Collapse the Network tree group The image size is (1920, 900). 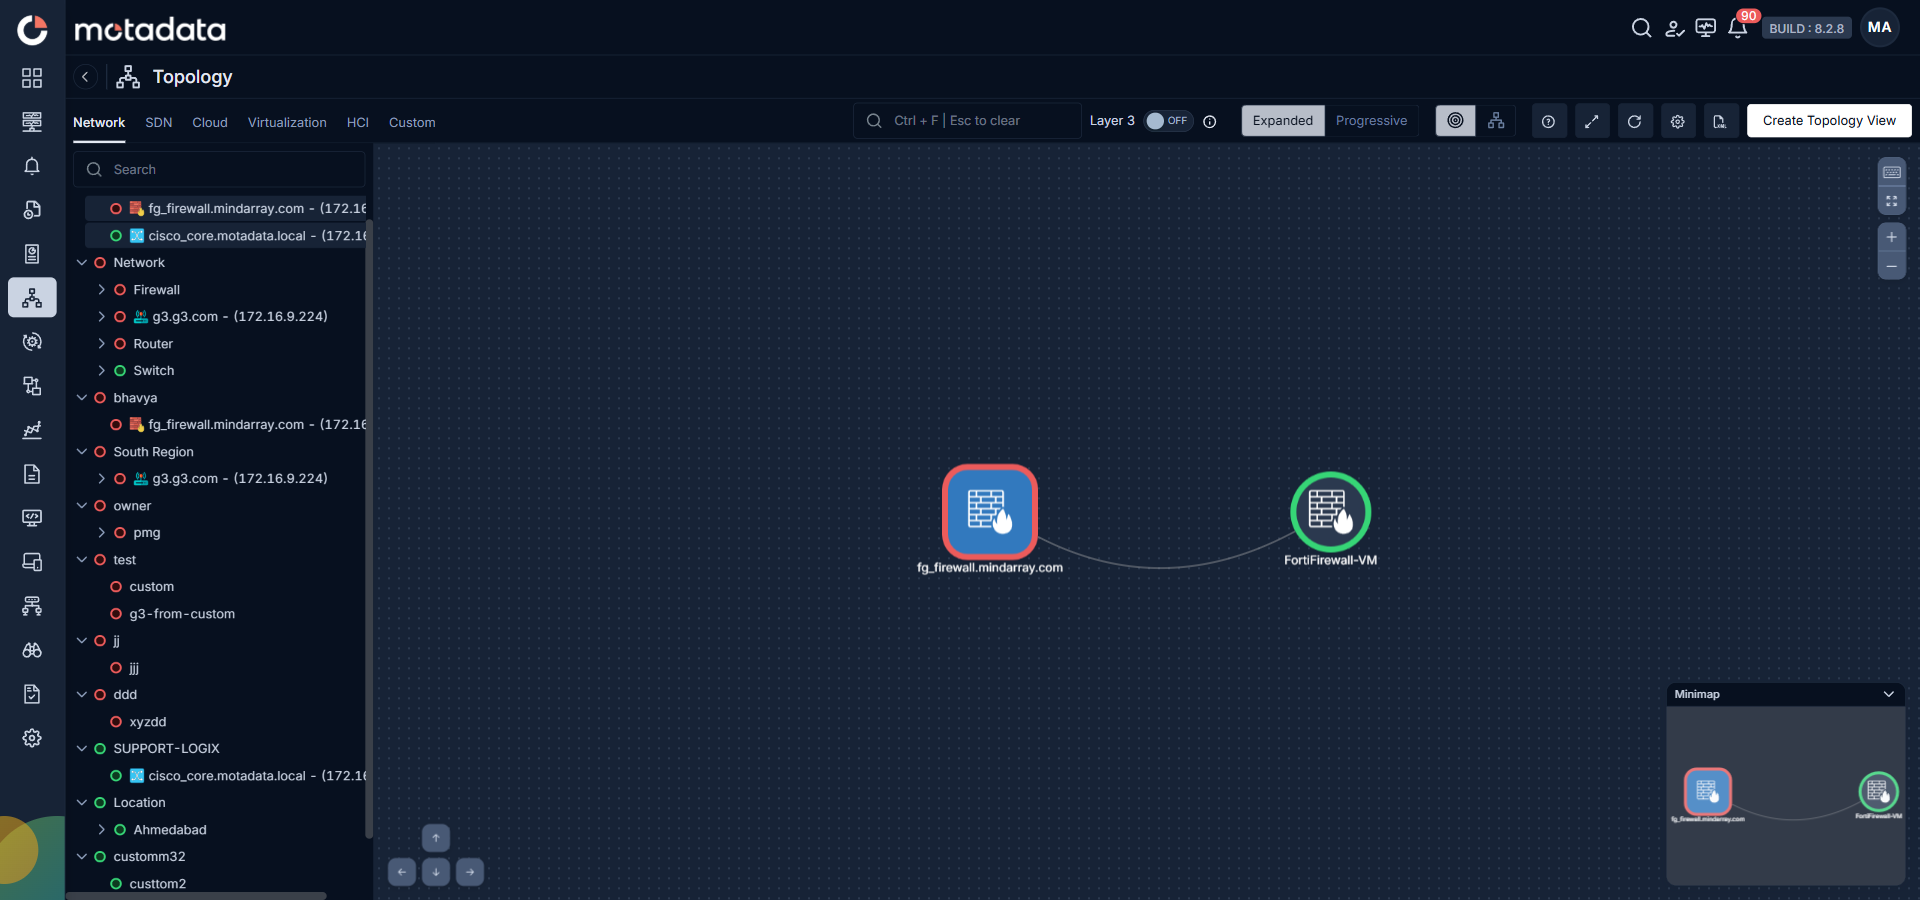[82, 263]
